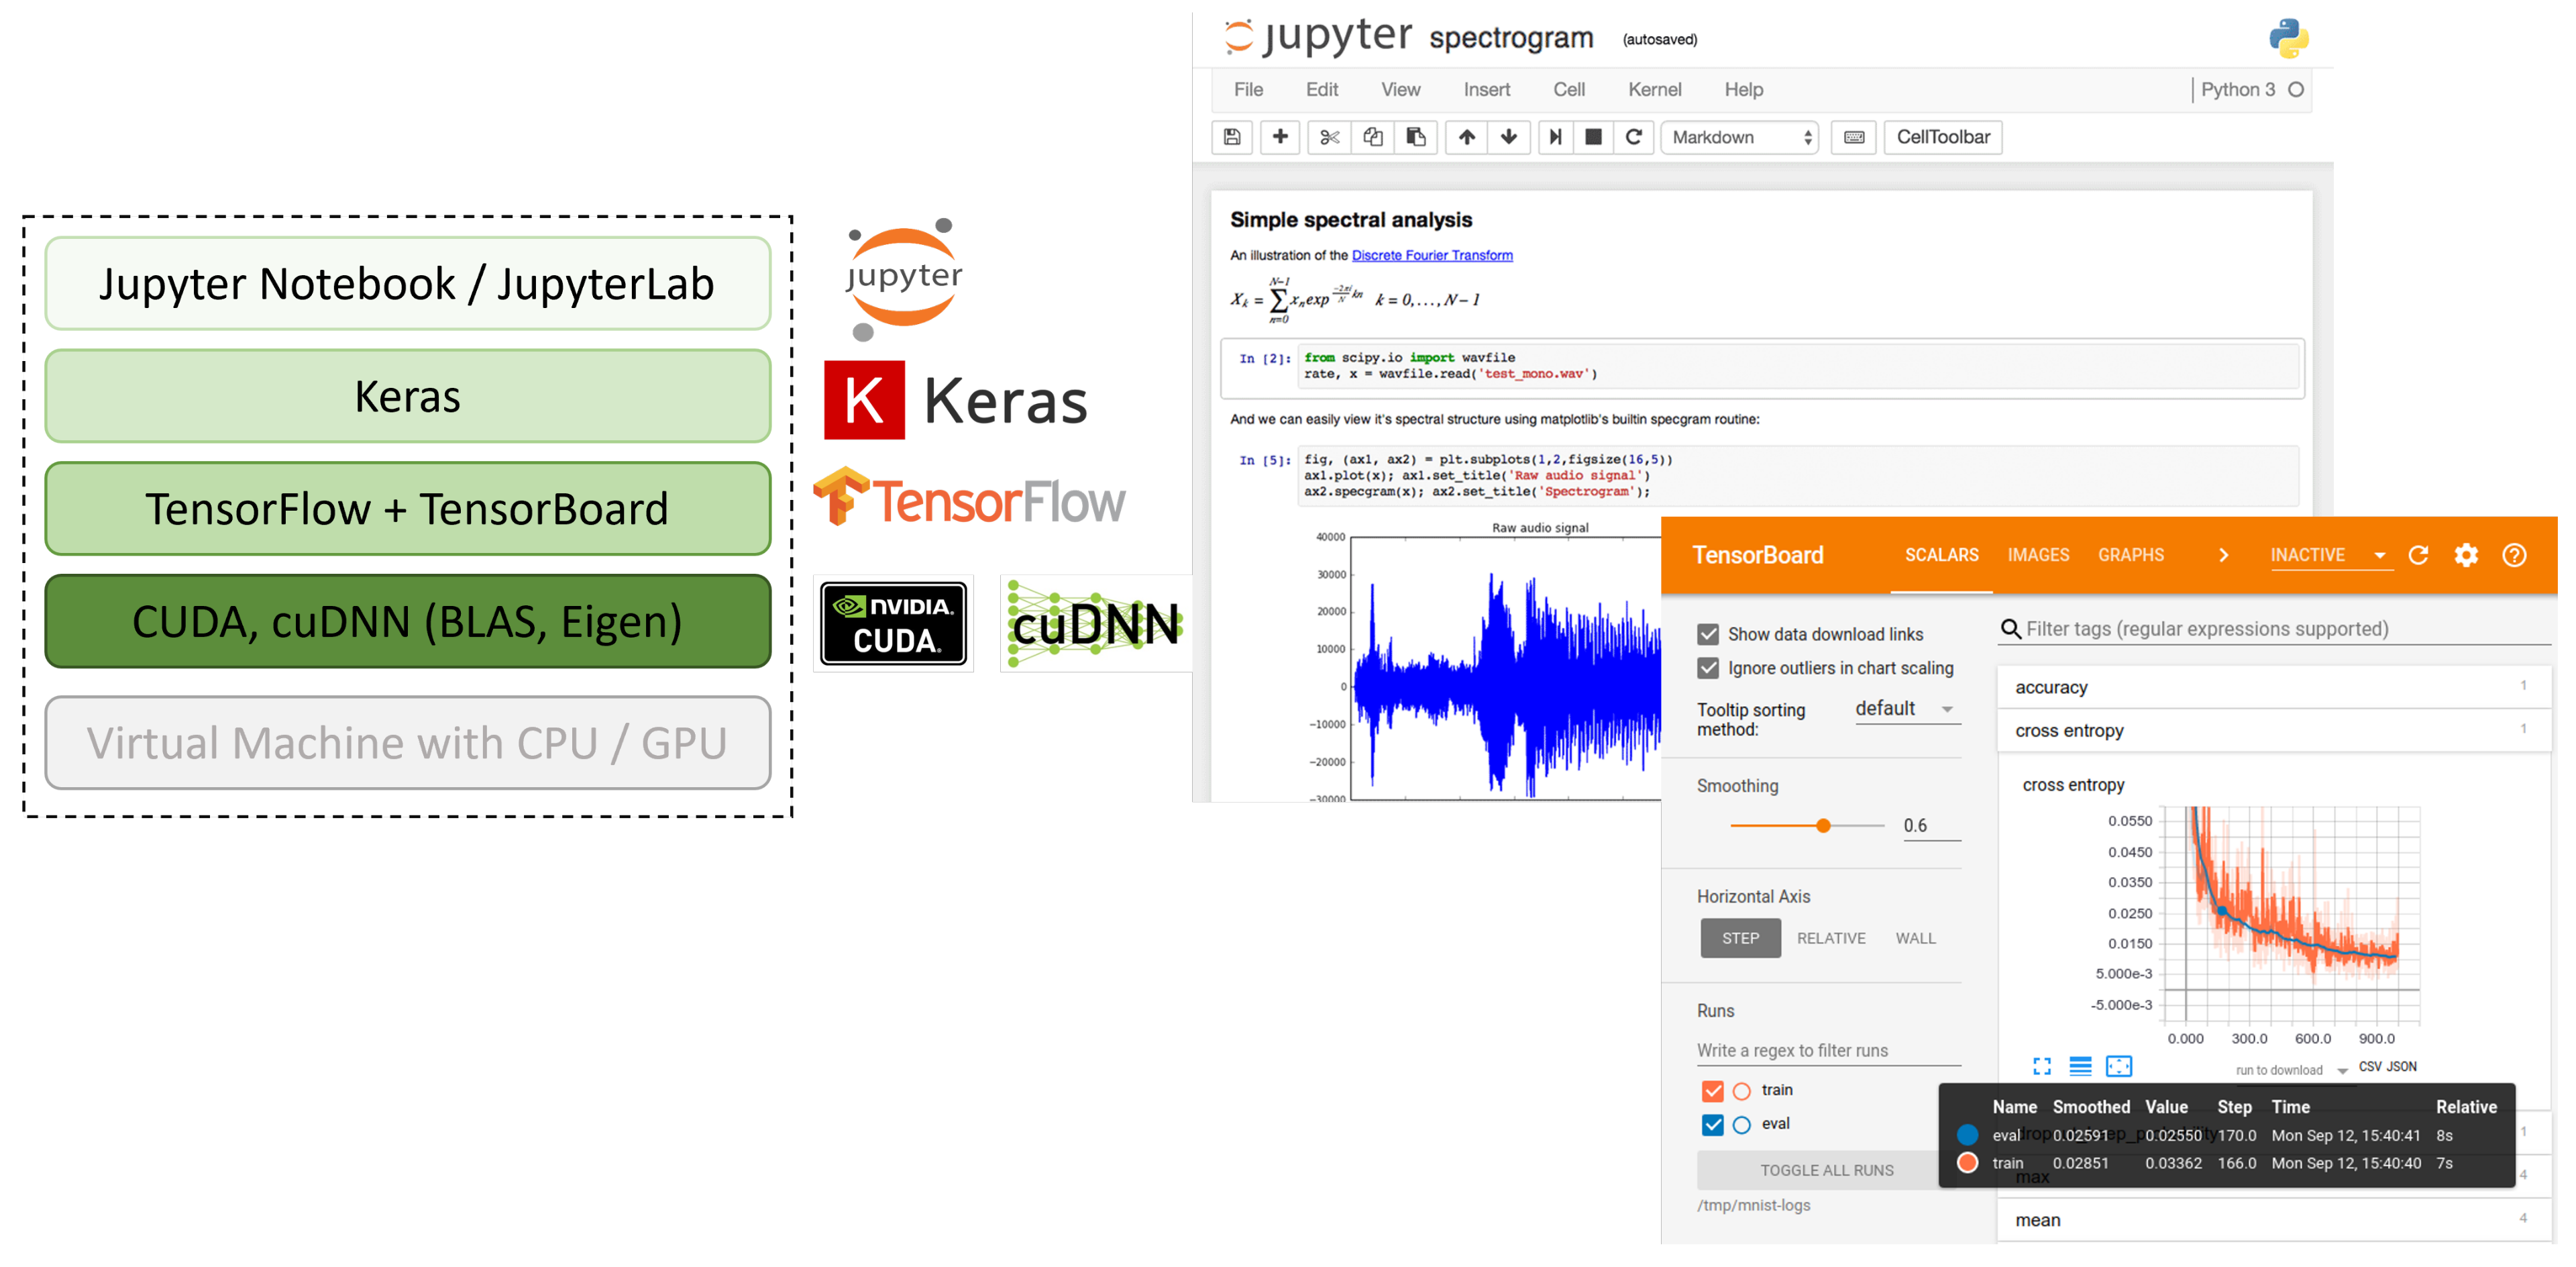Click the Smoothing slider handle

[1823, 826]
